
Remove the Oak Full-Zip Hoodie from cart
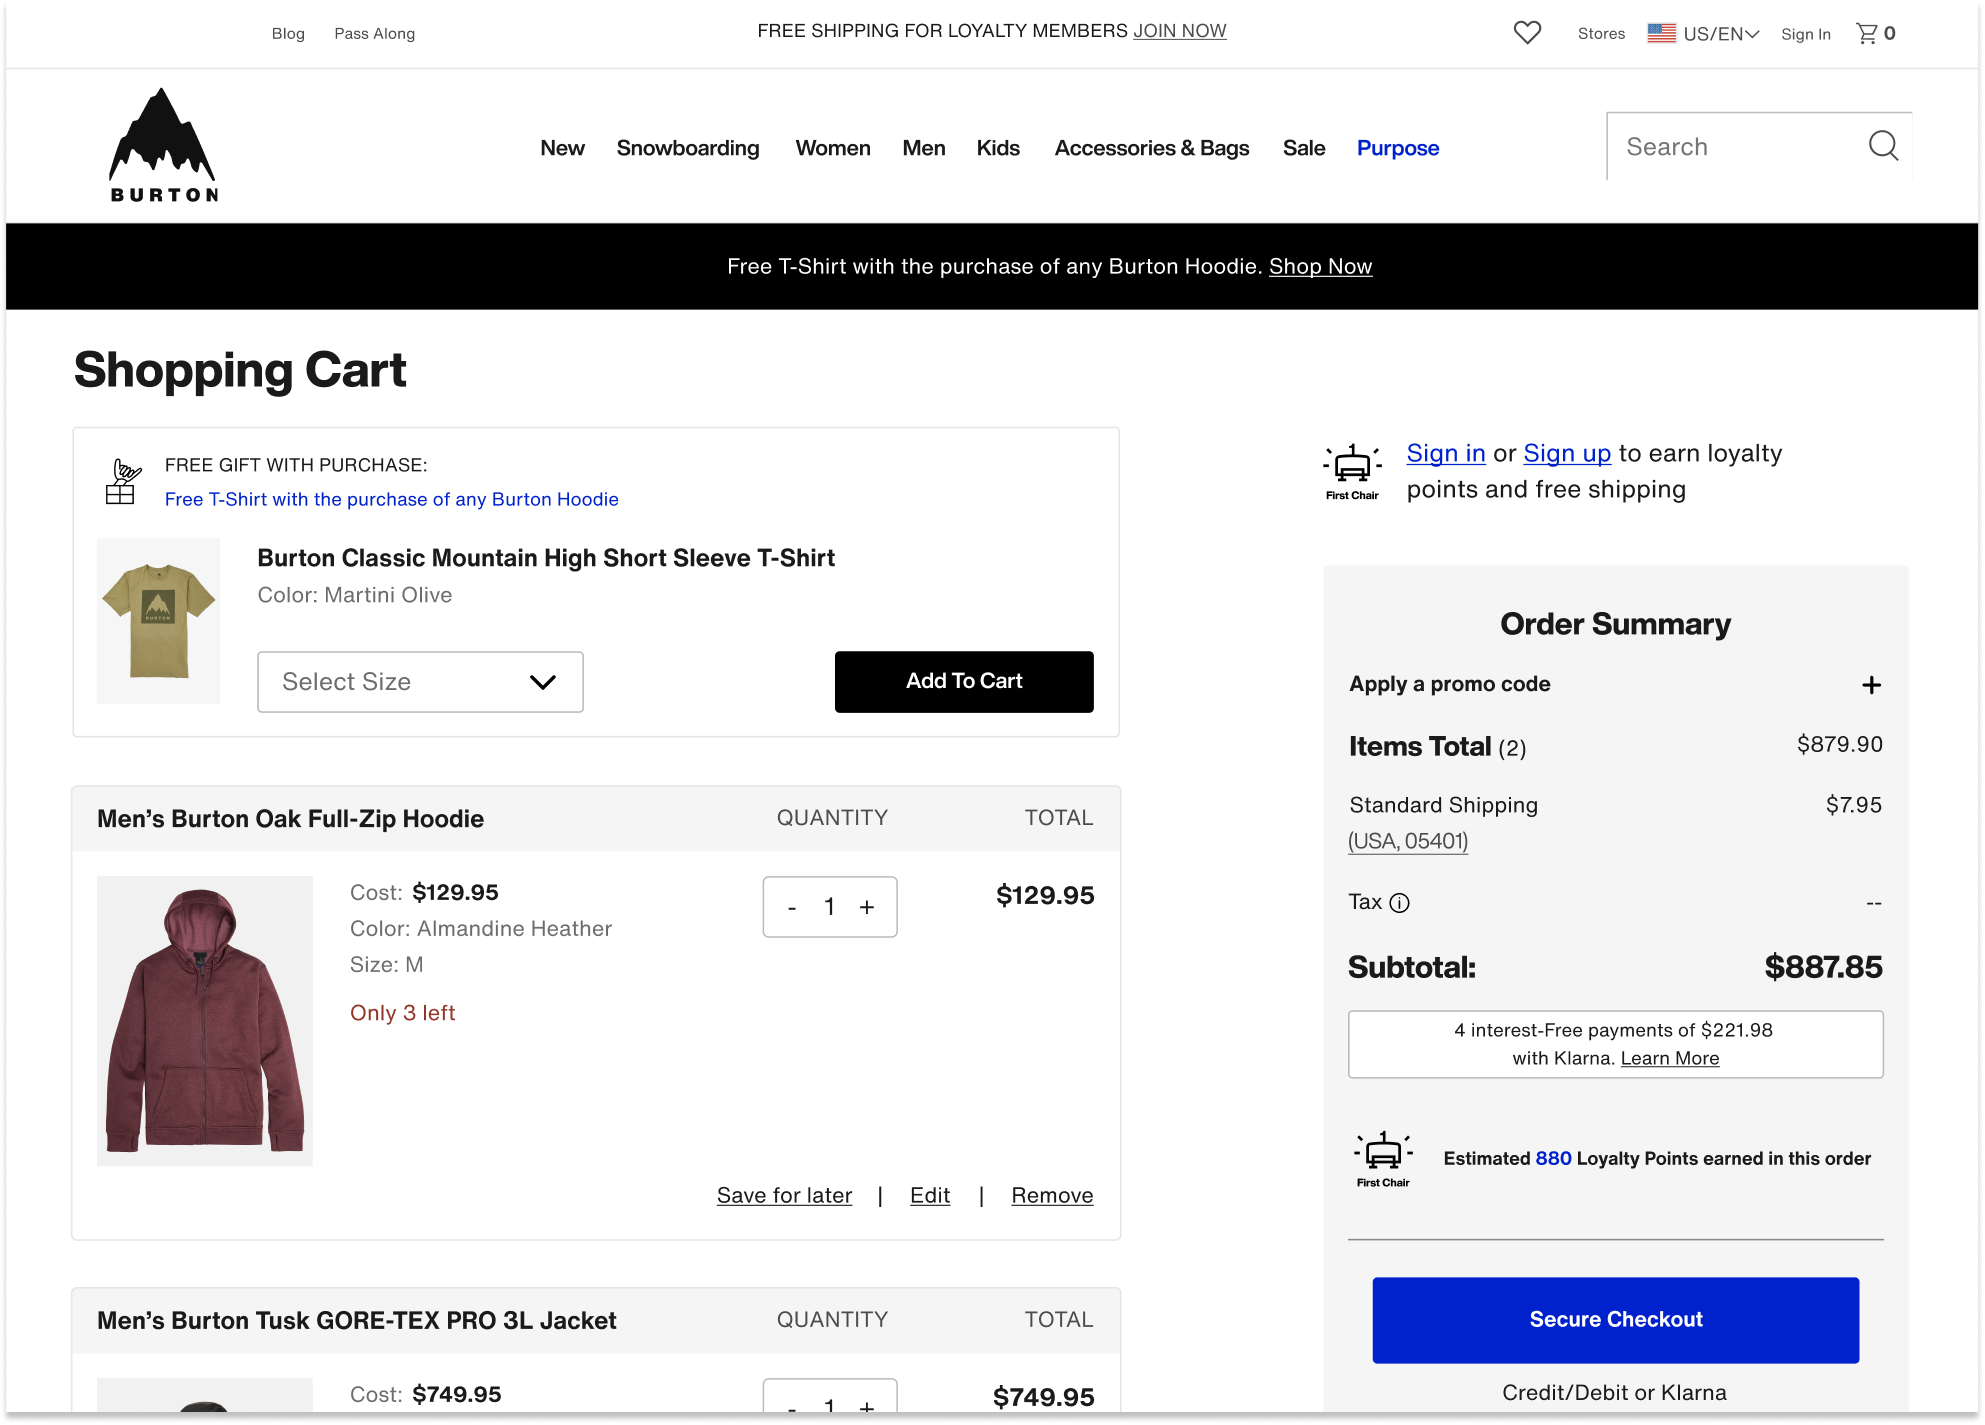coord(1052,1196)
